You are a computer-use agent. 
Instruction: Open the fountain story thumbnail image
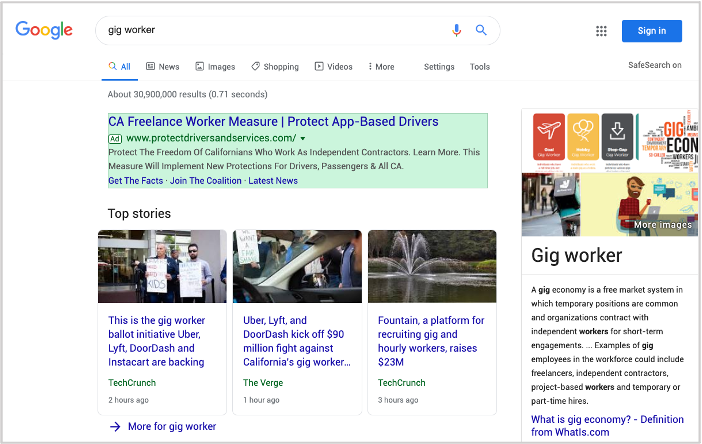coord(432,266)
